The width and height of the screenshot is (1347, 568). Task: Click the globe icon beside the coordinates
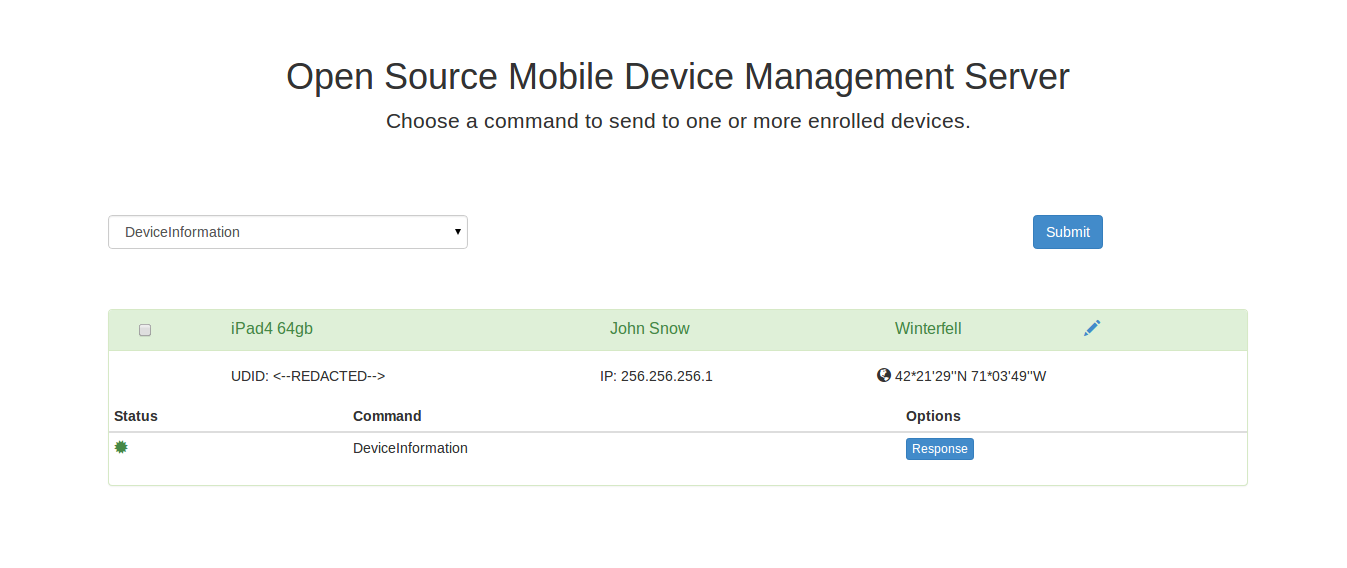[883, 376]
